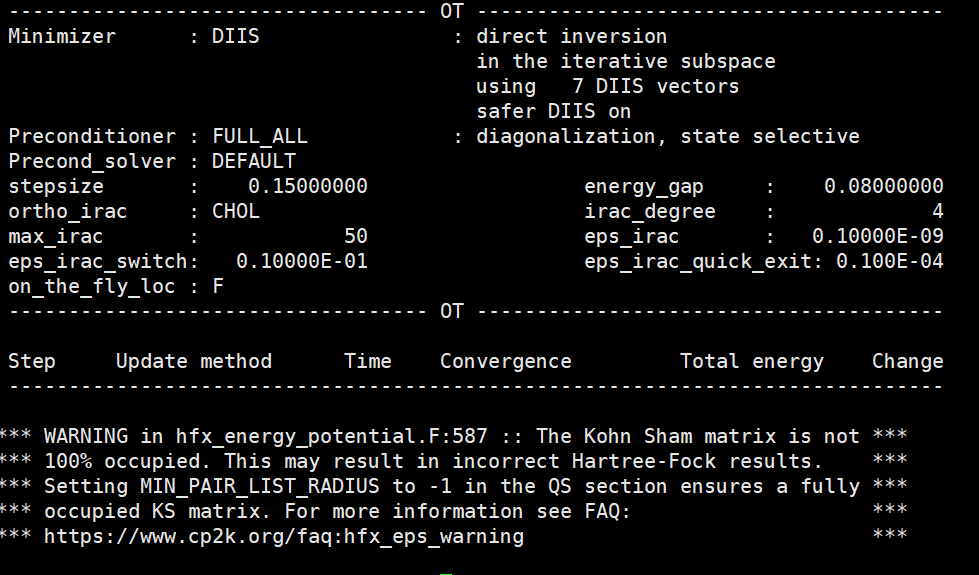
Task: Click the eps_irac value 0.10000E-09
Action: (877, 237)
